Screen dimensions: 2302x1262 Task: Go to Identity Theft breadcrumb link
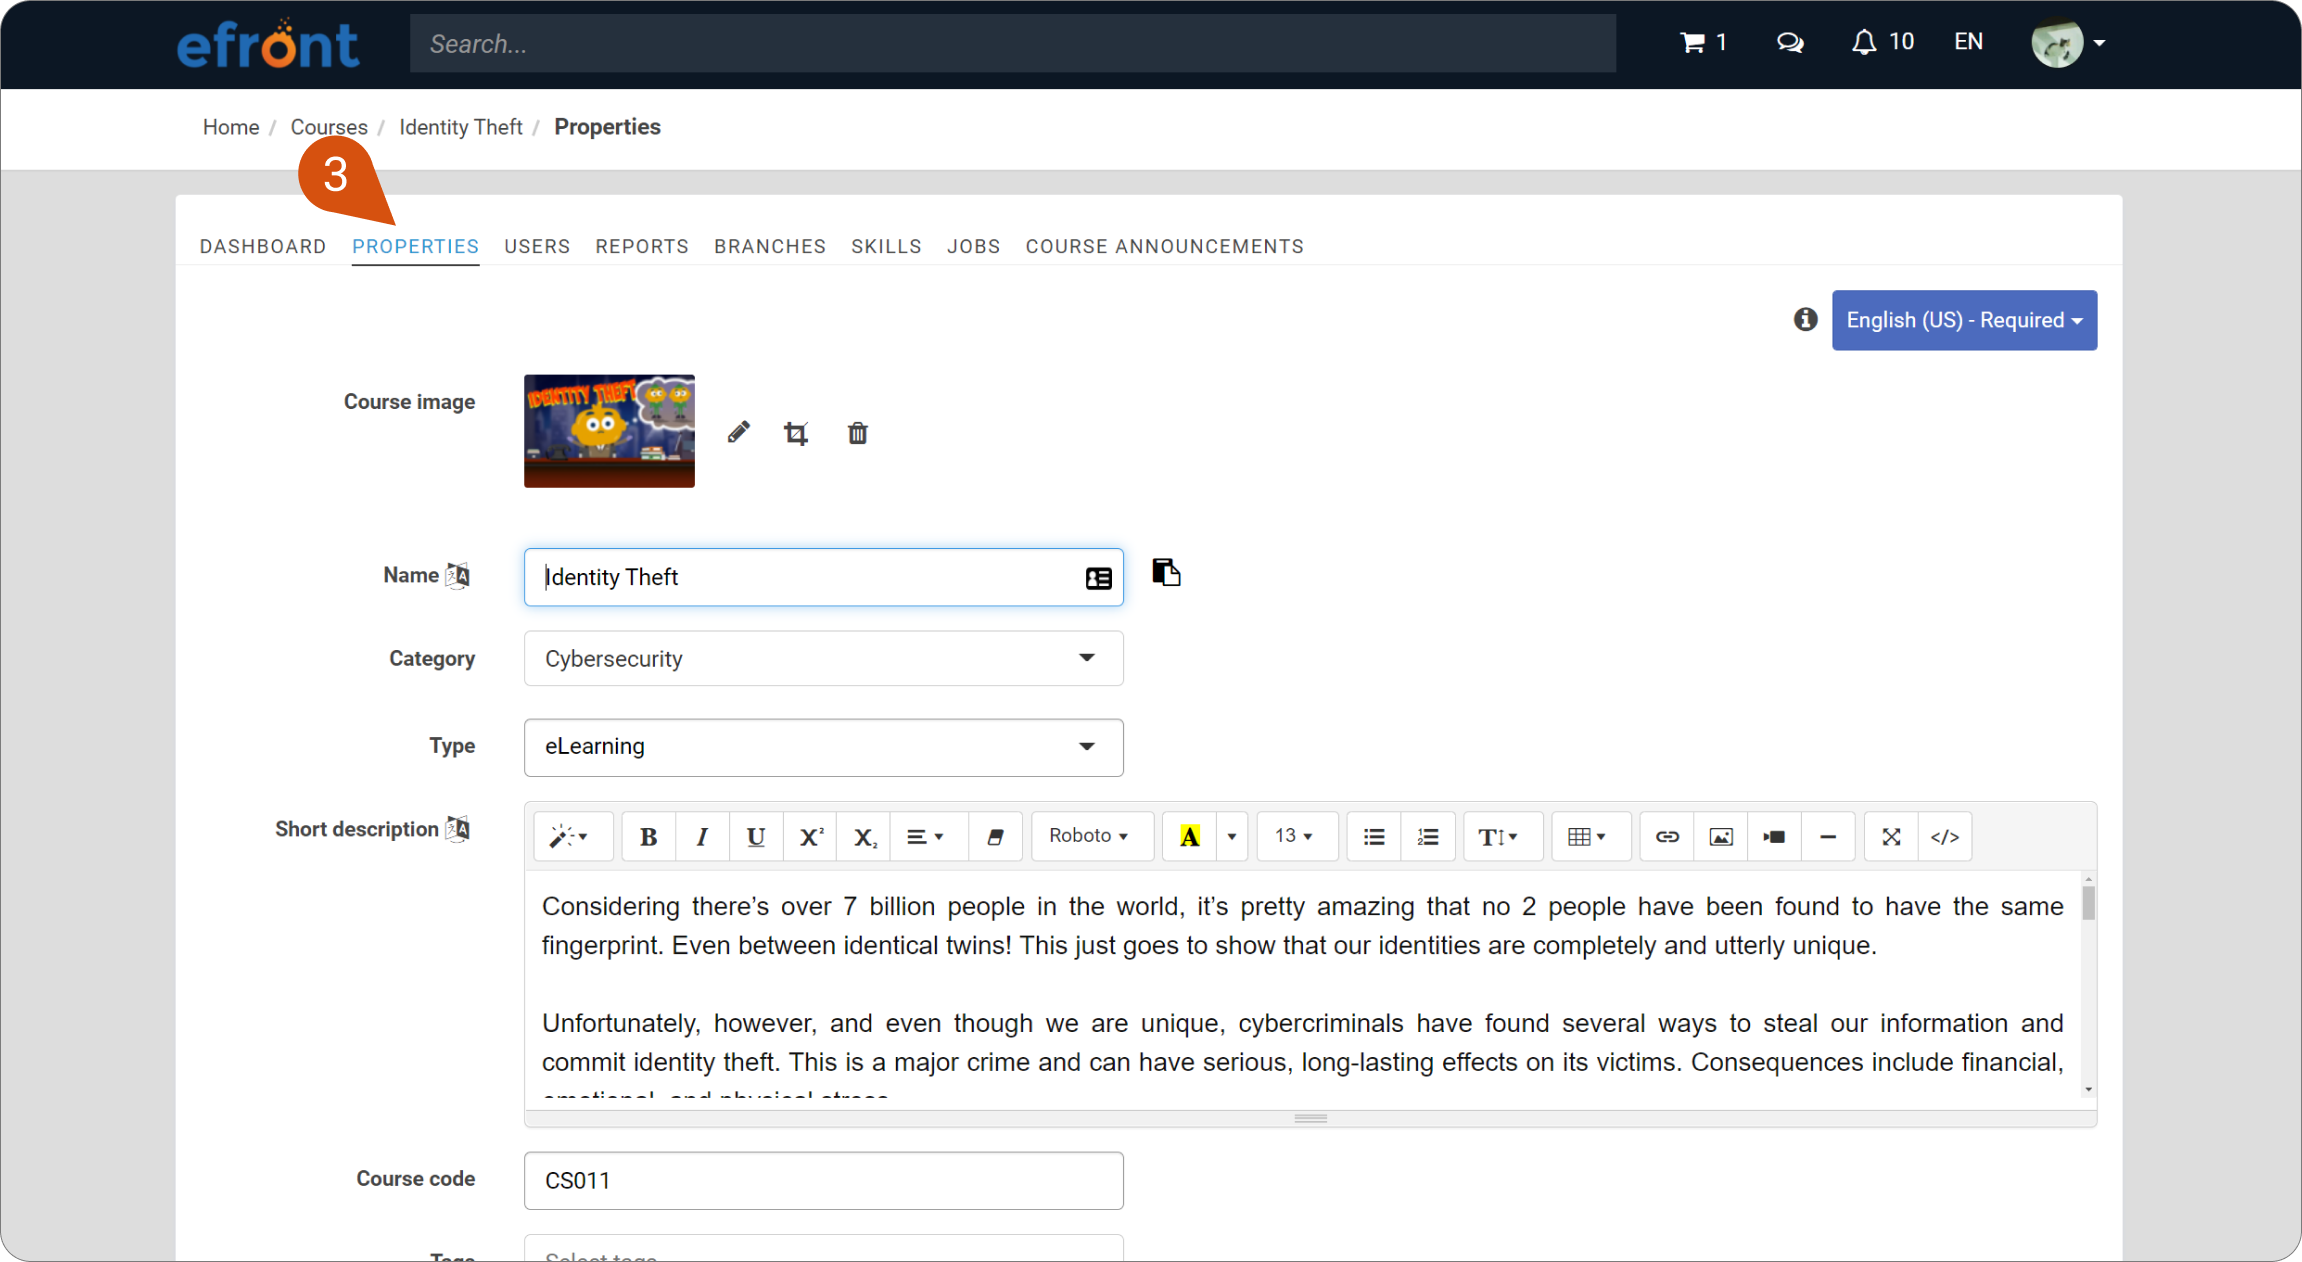461,127
